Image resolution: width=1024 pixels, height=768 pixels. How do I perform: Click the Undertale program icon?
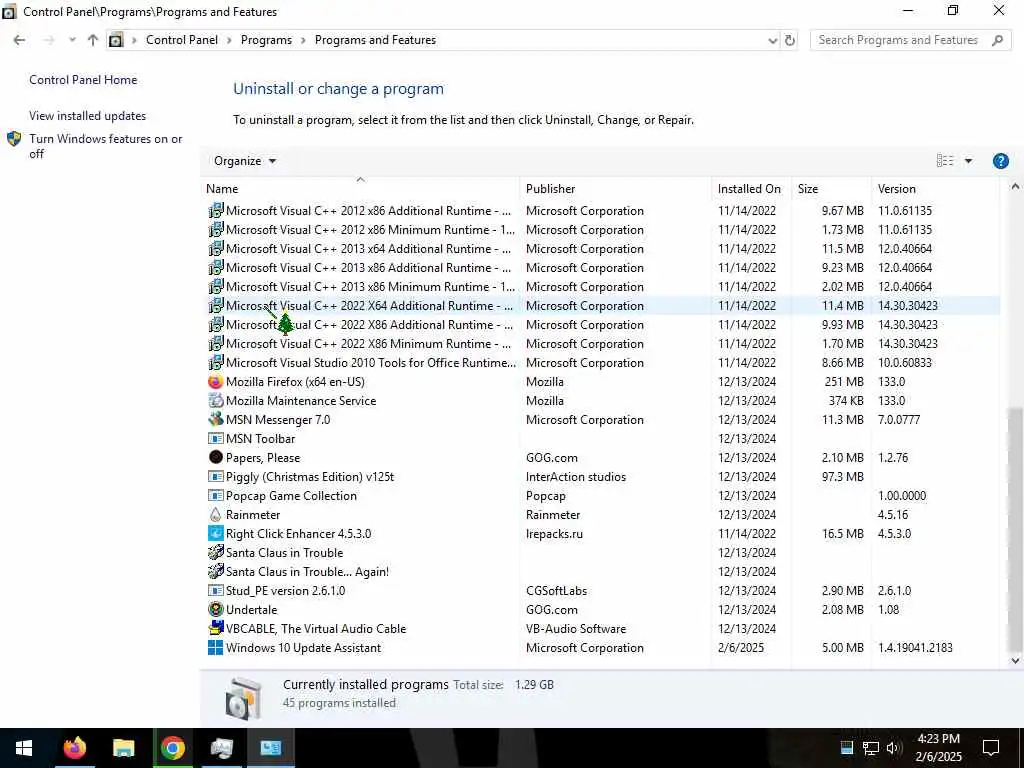215,609
